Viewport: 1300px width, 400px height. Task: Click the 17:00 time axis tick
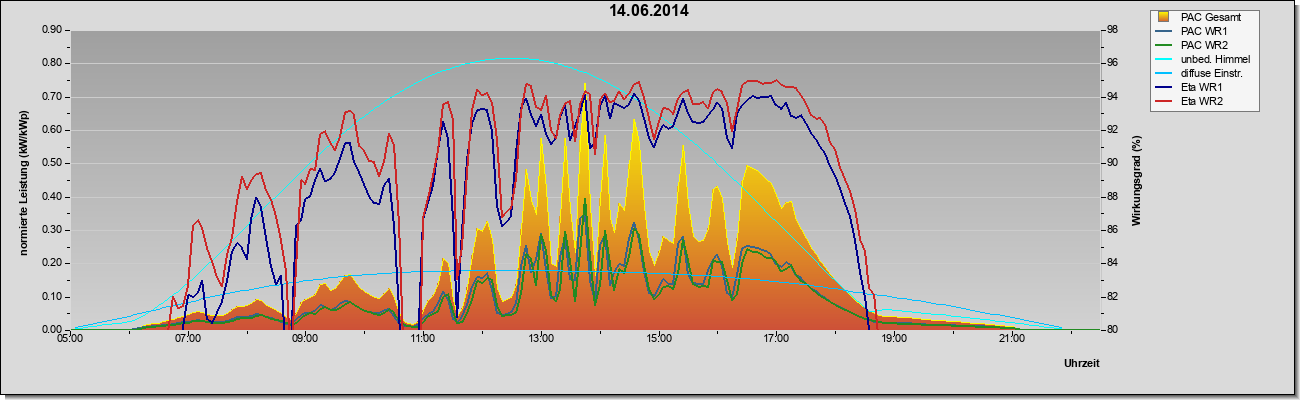[775, 340]
